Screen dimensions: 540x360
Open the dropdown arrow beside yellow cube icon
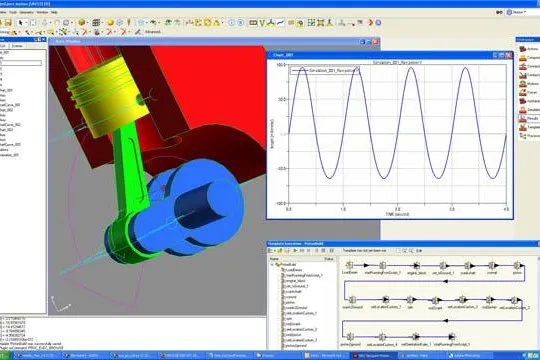point(87,23)
